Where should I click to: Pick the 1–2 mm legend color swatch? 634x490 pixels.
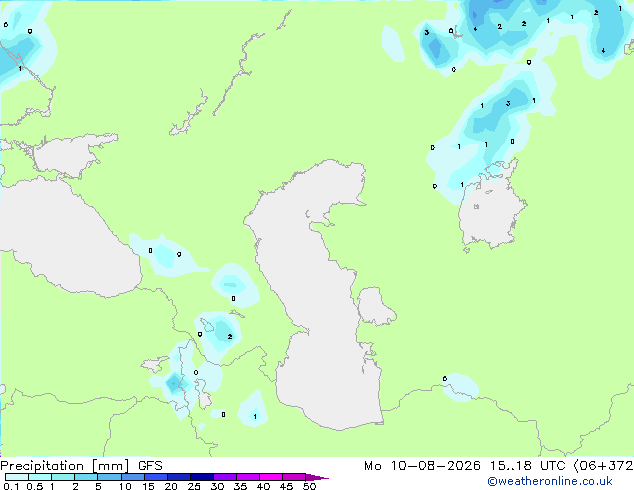(x=63, y=477)
